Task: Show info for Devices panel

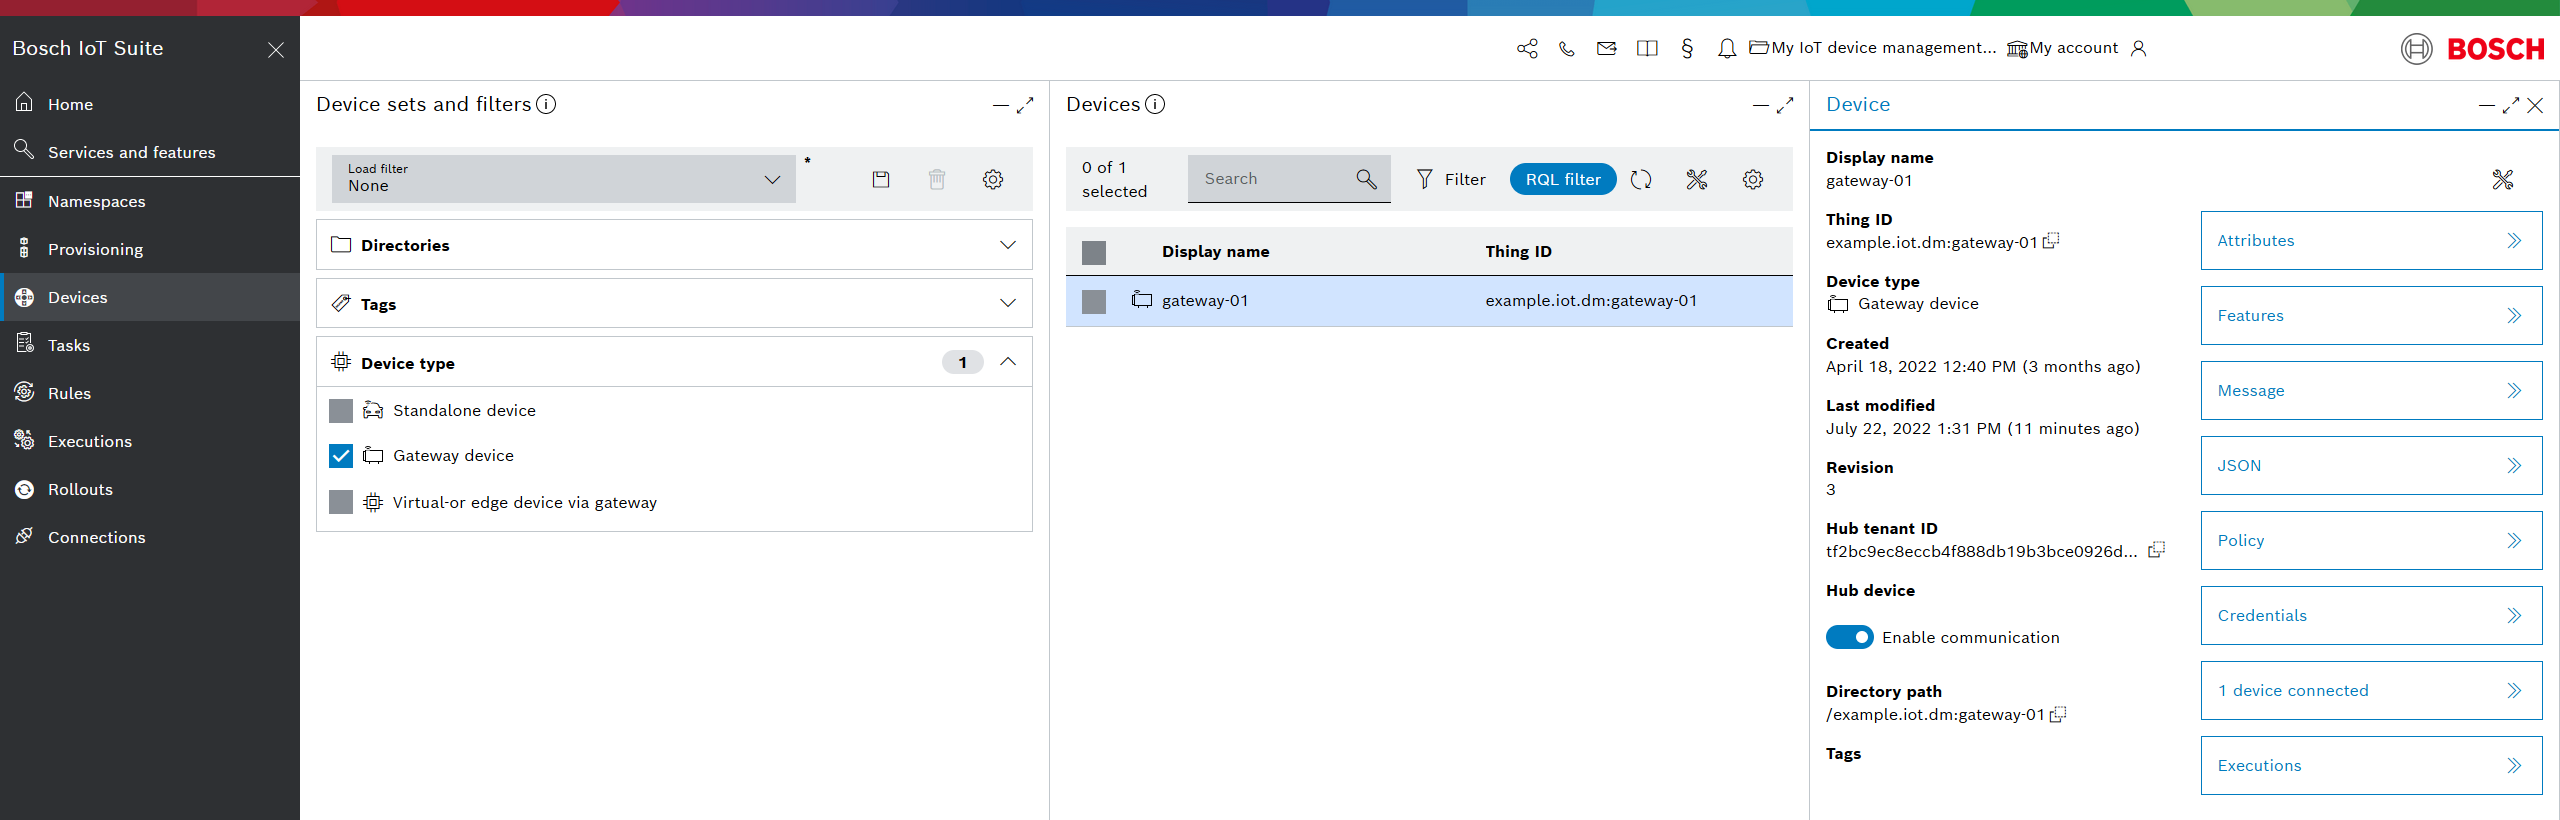Action: point(1155,104)
